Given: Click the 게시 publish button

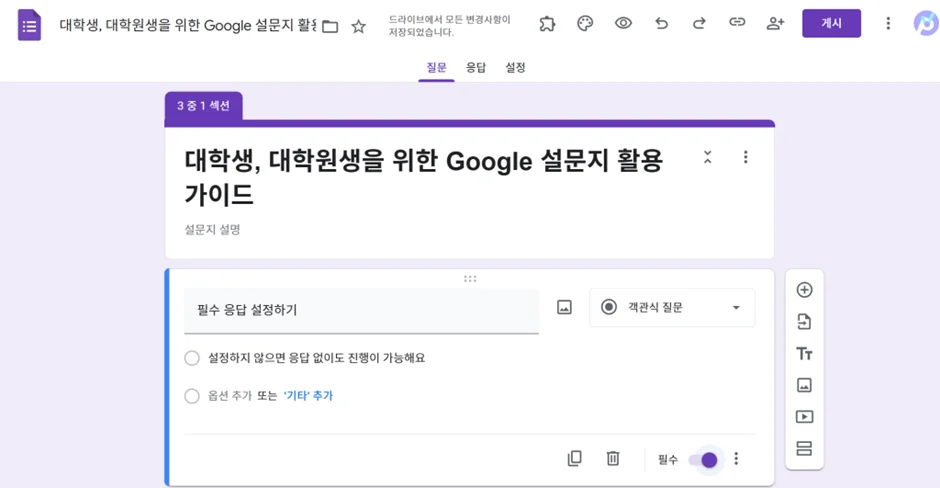Looking at the screenshot, I should [831, 23].
